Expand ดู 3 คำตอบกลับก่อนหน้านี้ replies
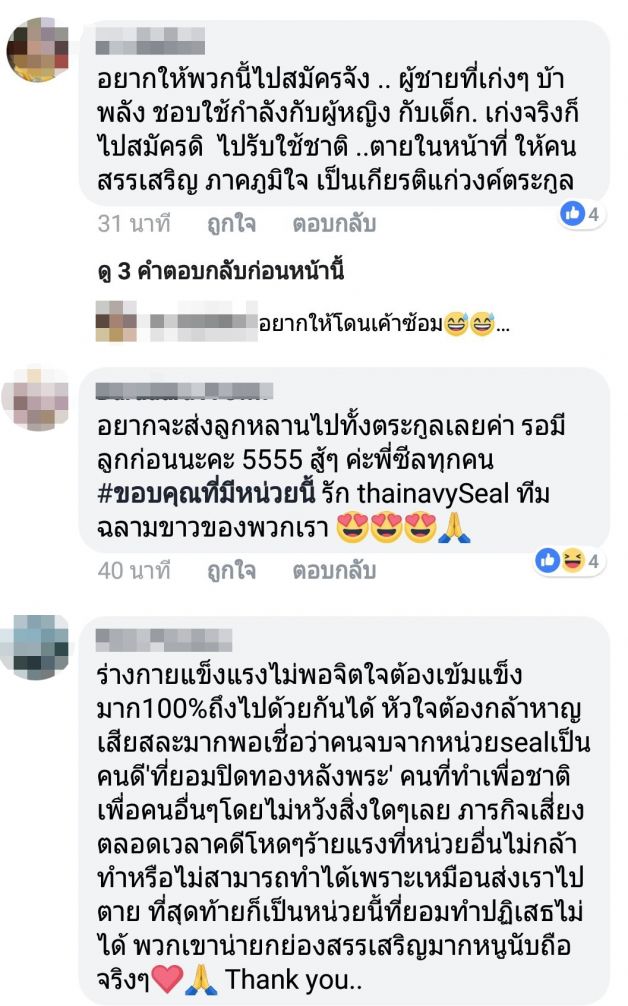628x1006 pixels. point(221,271)
